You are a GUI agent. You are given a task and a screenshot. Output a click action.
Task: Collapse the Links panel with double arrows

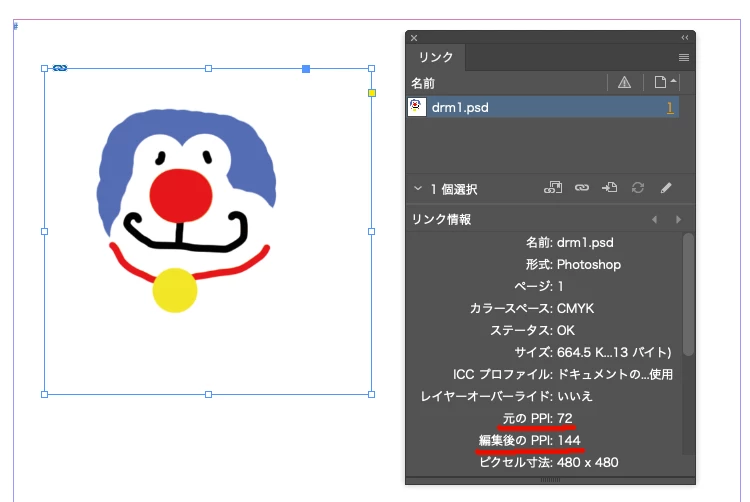click(684, 37)
